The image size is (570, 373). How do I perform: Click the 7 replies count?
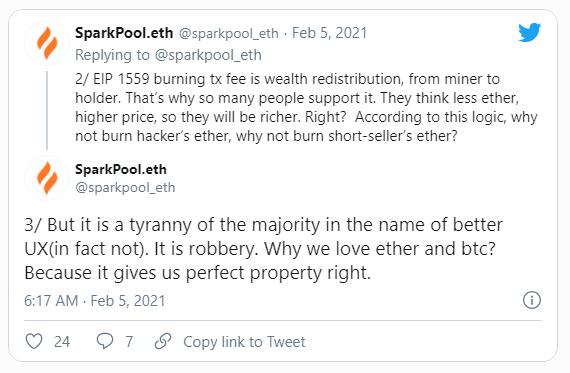pos(129,342)
